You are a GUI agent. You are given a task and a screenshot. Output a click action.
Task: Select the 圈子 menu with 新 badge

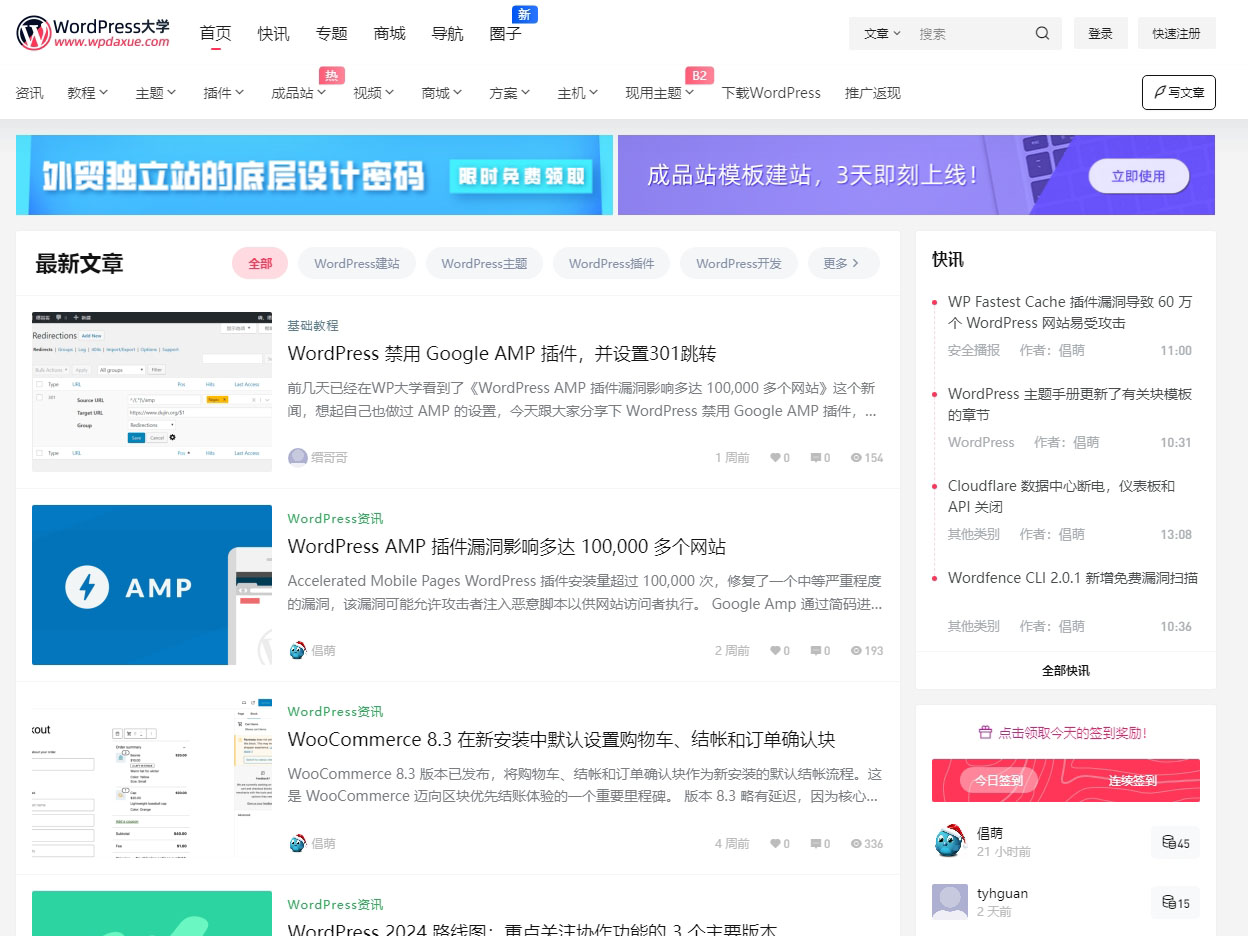pos(506,33)
